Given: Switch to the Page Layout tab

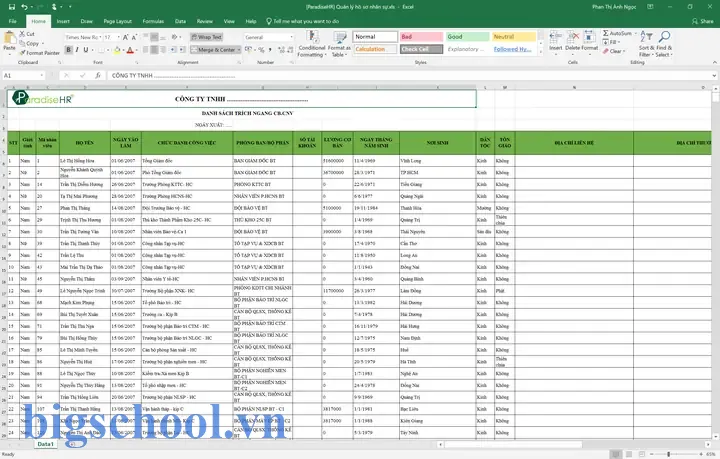Looking at the screenshot, I should tap(118, 21).
